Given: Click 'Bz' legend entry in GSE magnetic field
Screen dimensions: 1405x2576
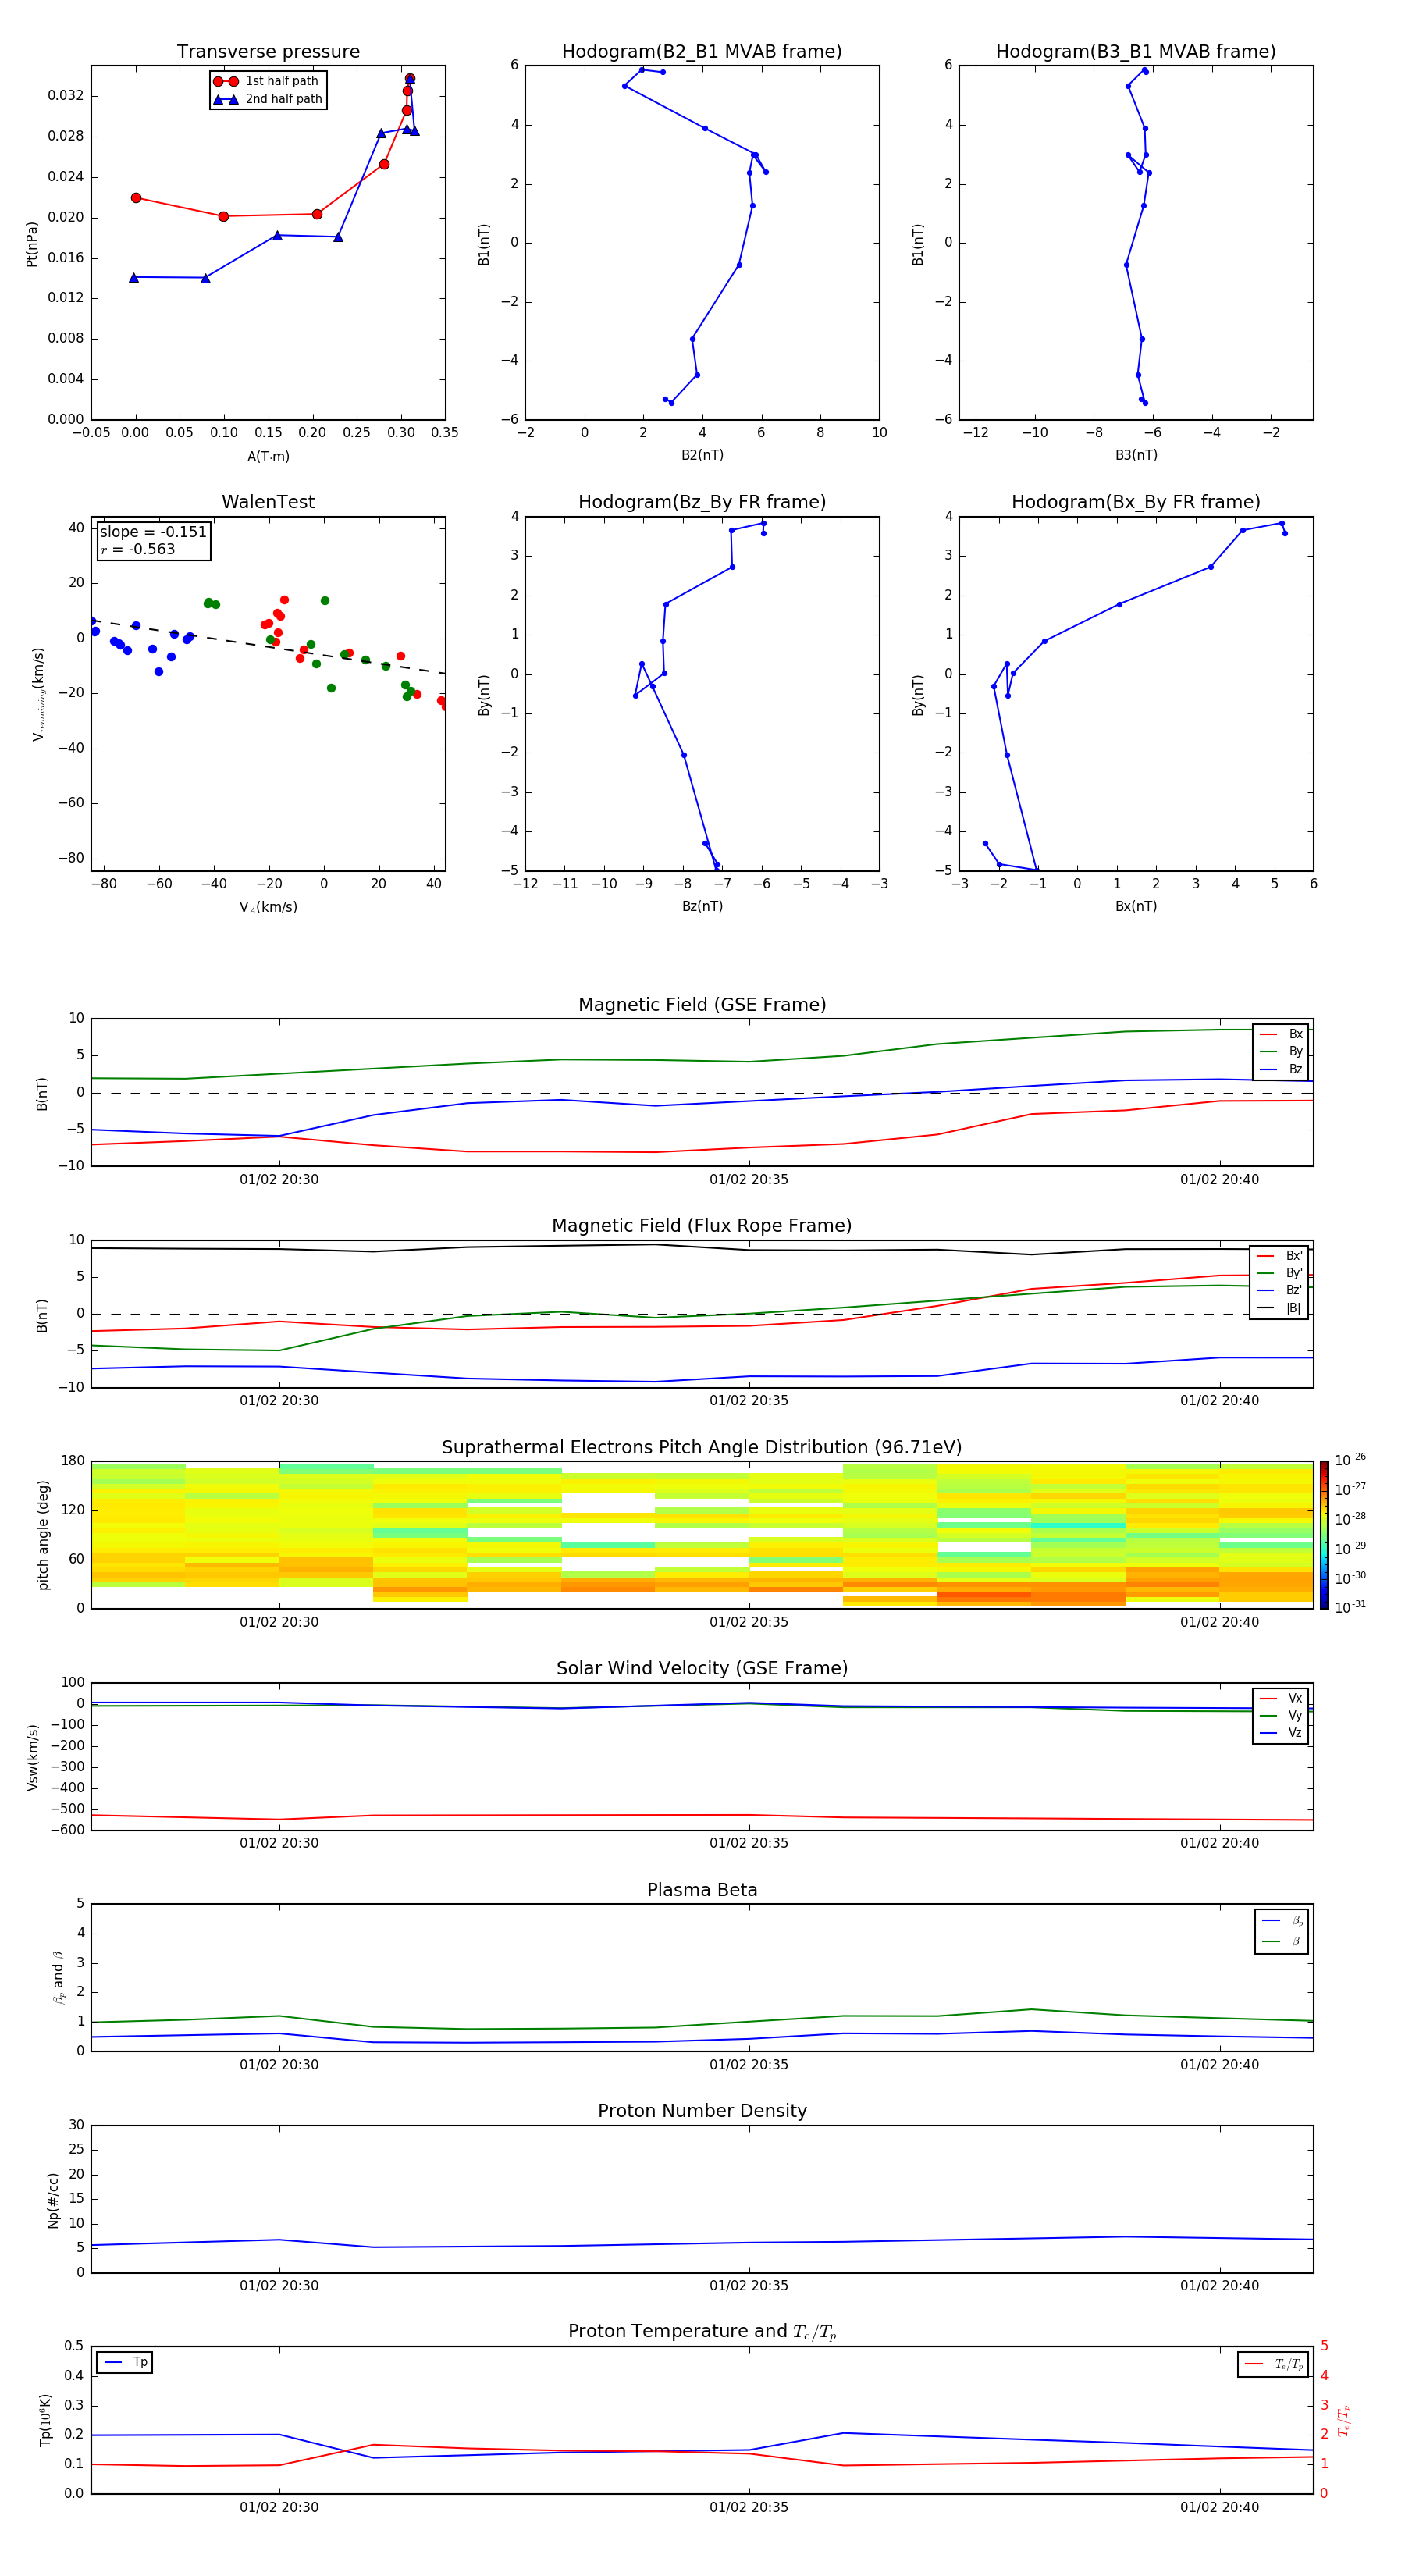Looking at the screenshot, I should point(1281,1069).
